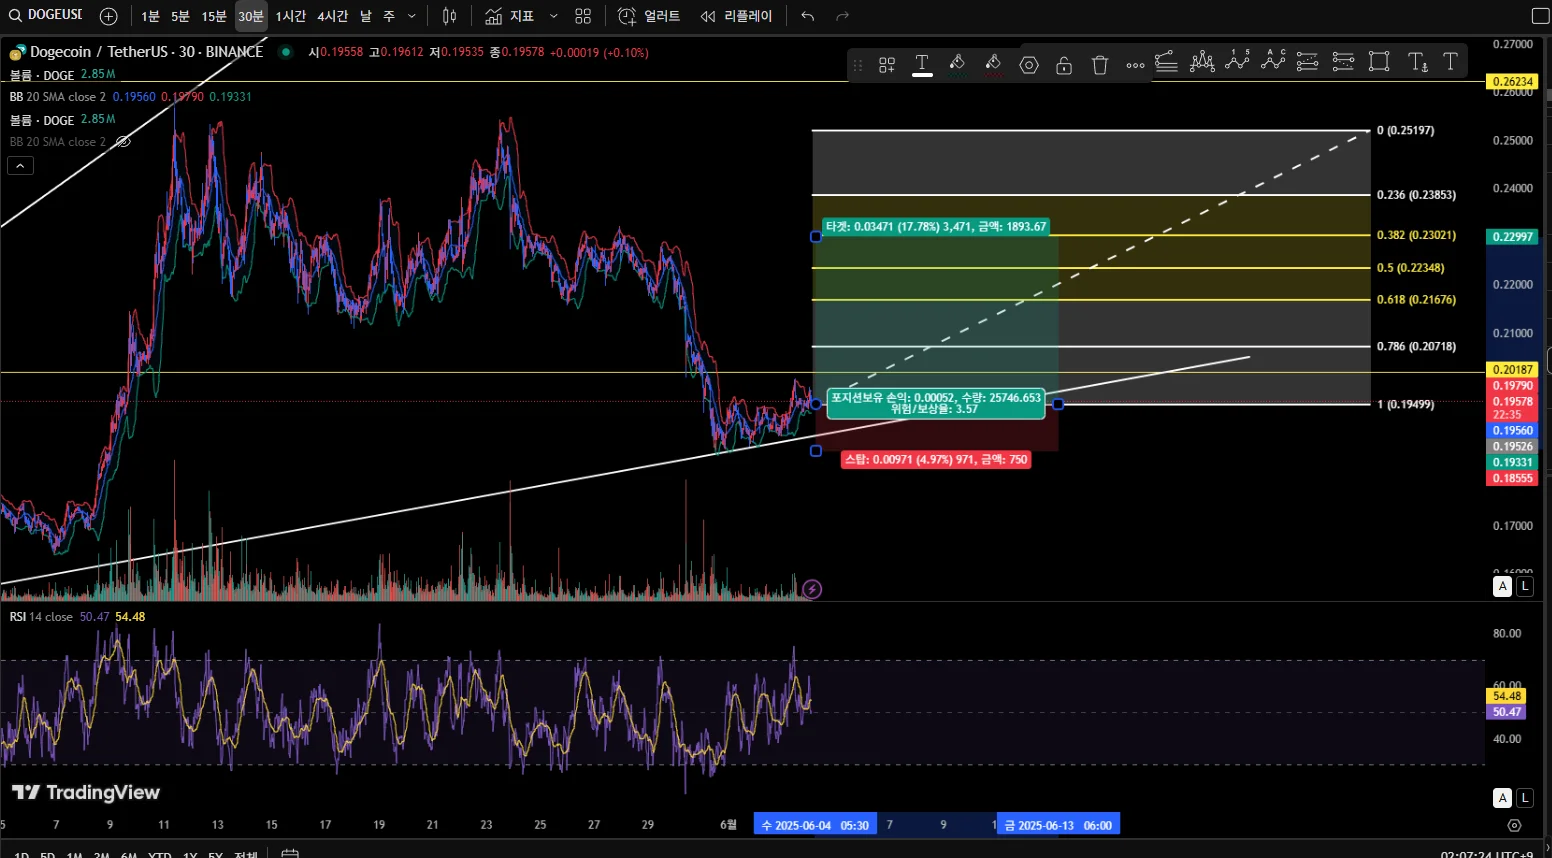The image size is (1552, 858).
Task: Show the hidden BB 20 SMA indicator
Action: (123, 142)
